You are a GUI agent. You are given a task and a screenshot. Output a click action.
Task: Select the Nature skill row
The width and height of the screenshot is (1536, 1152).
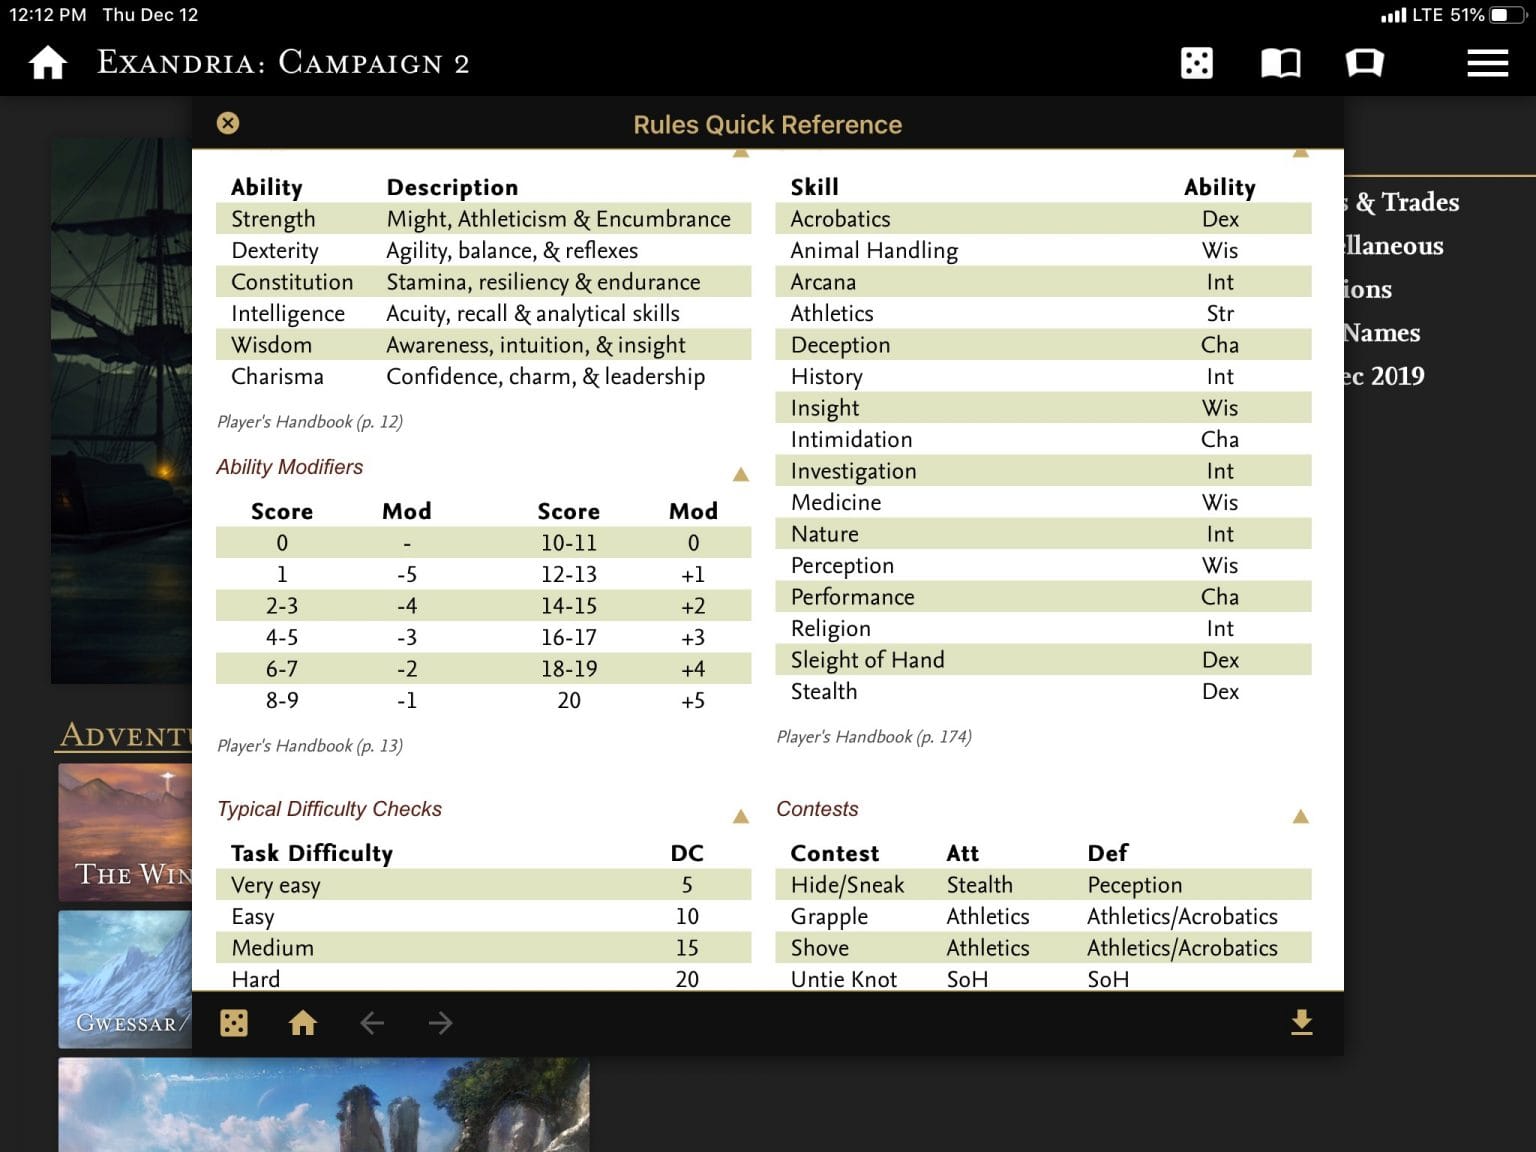point(1043,534)
